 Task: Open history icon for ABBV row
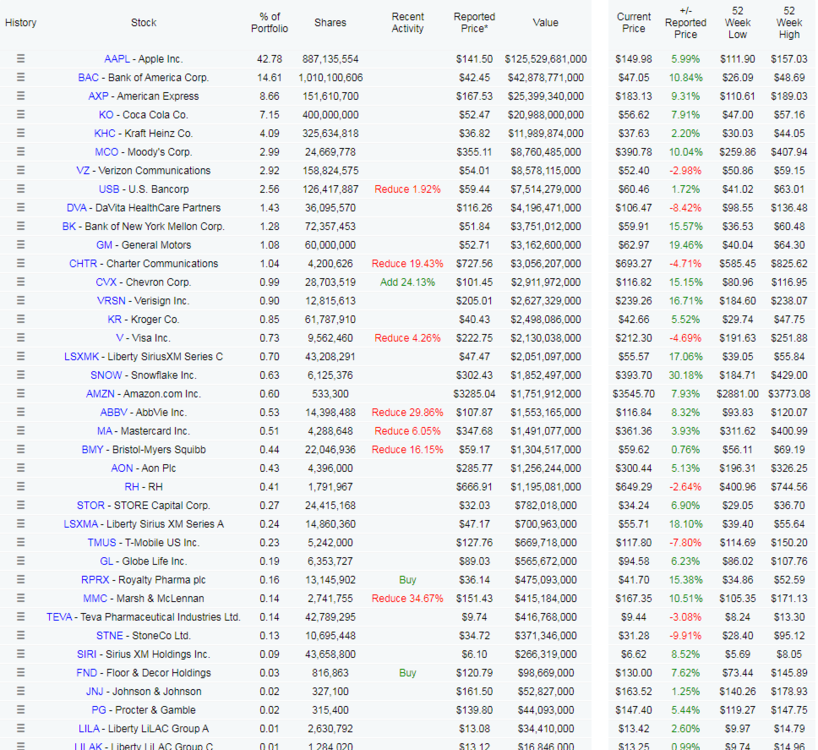click(21, 412)
